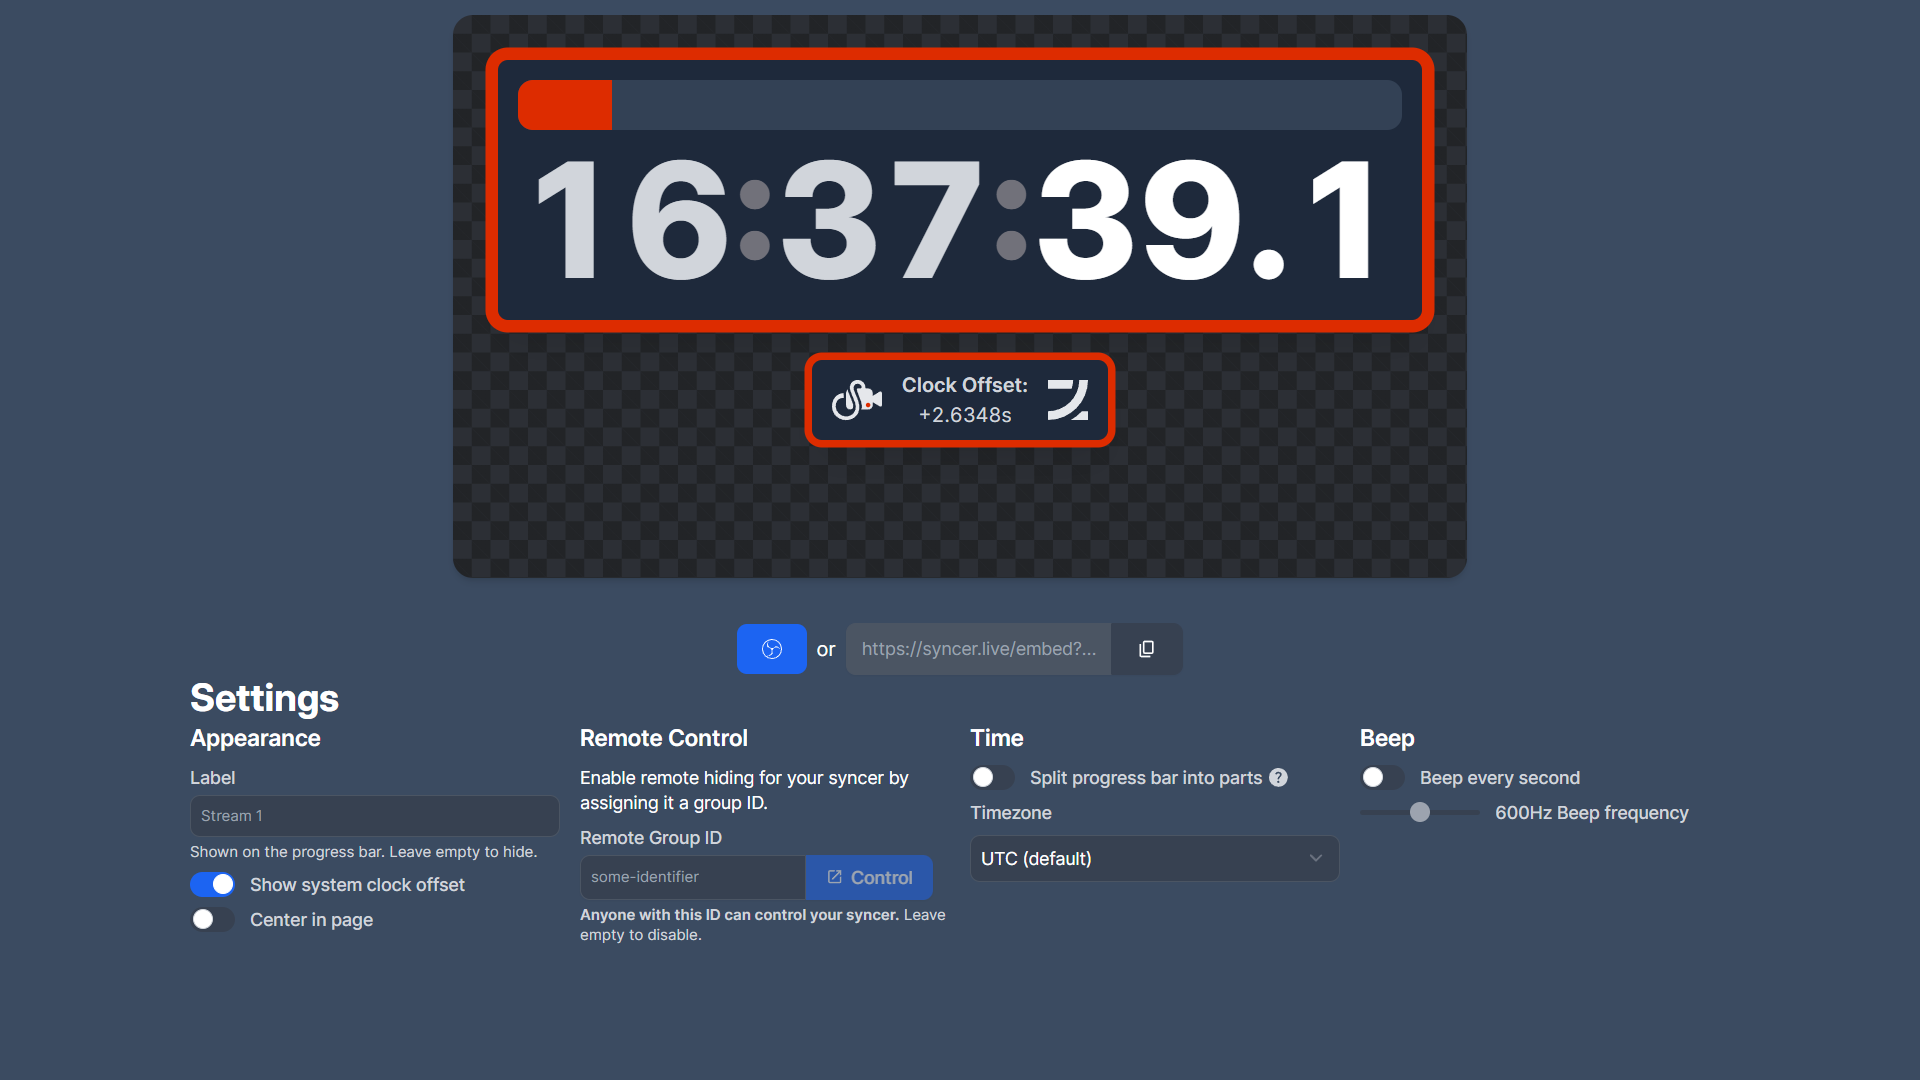Viewport: 1920px width, 1080px height.
Task: Enable Beep every second switch
Action: pyautogui.click(x=1382, y=778)
